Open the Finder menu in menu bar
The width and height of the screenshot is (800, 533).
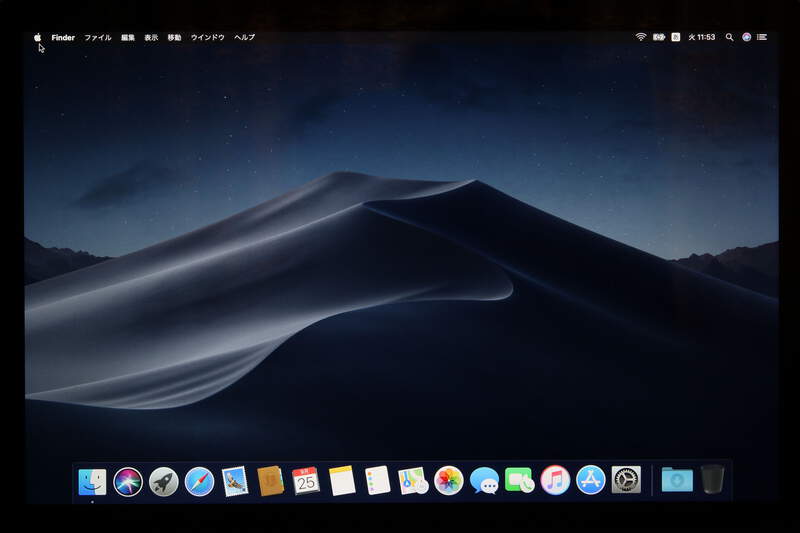pyautogui.click(x=63, y=37)
